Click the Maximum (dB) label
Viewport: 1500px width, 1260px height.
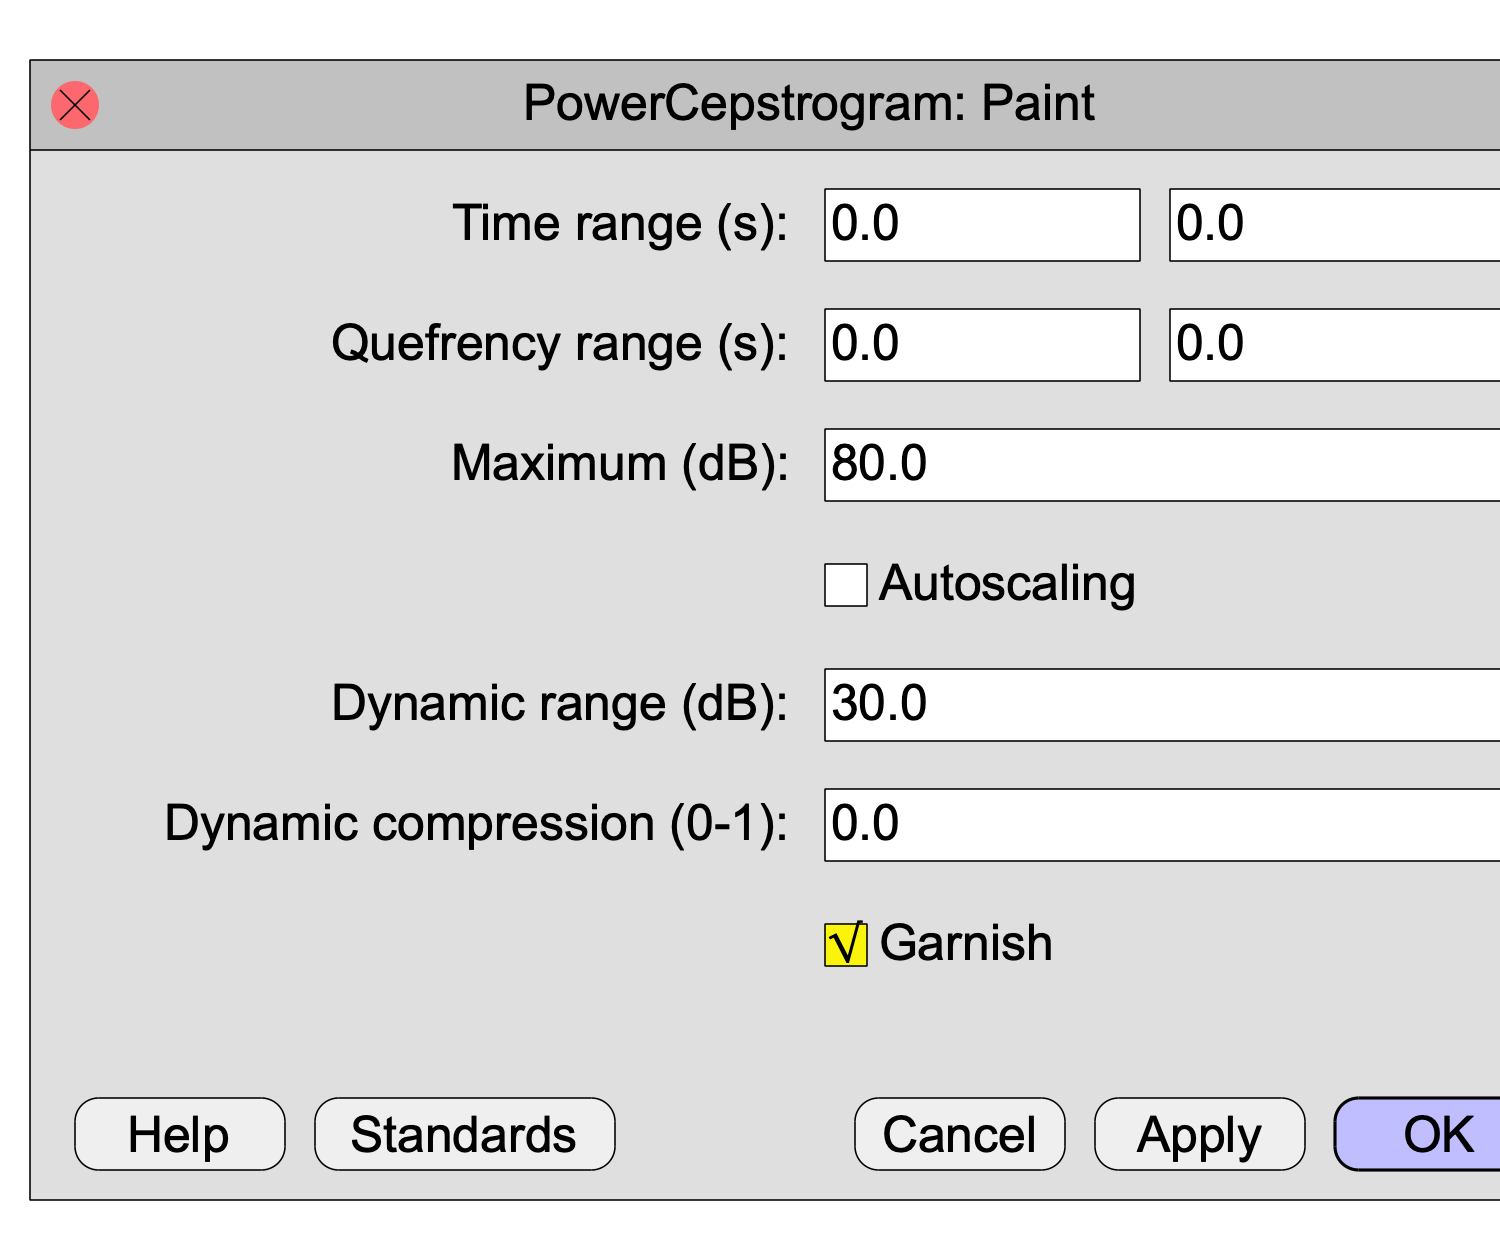coord(620,464)
